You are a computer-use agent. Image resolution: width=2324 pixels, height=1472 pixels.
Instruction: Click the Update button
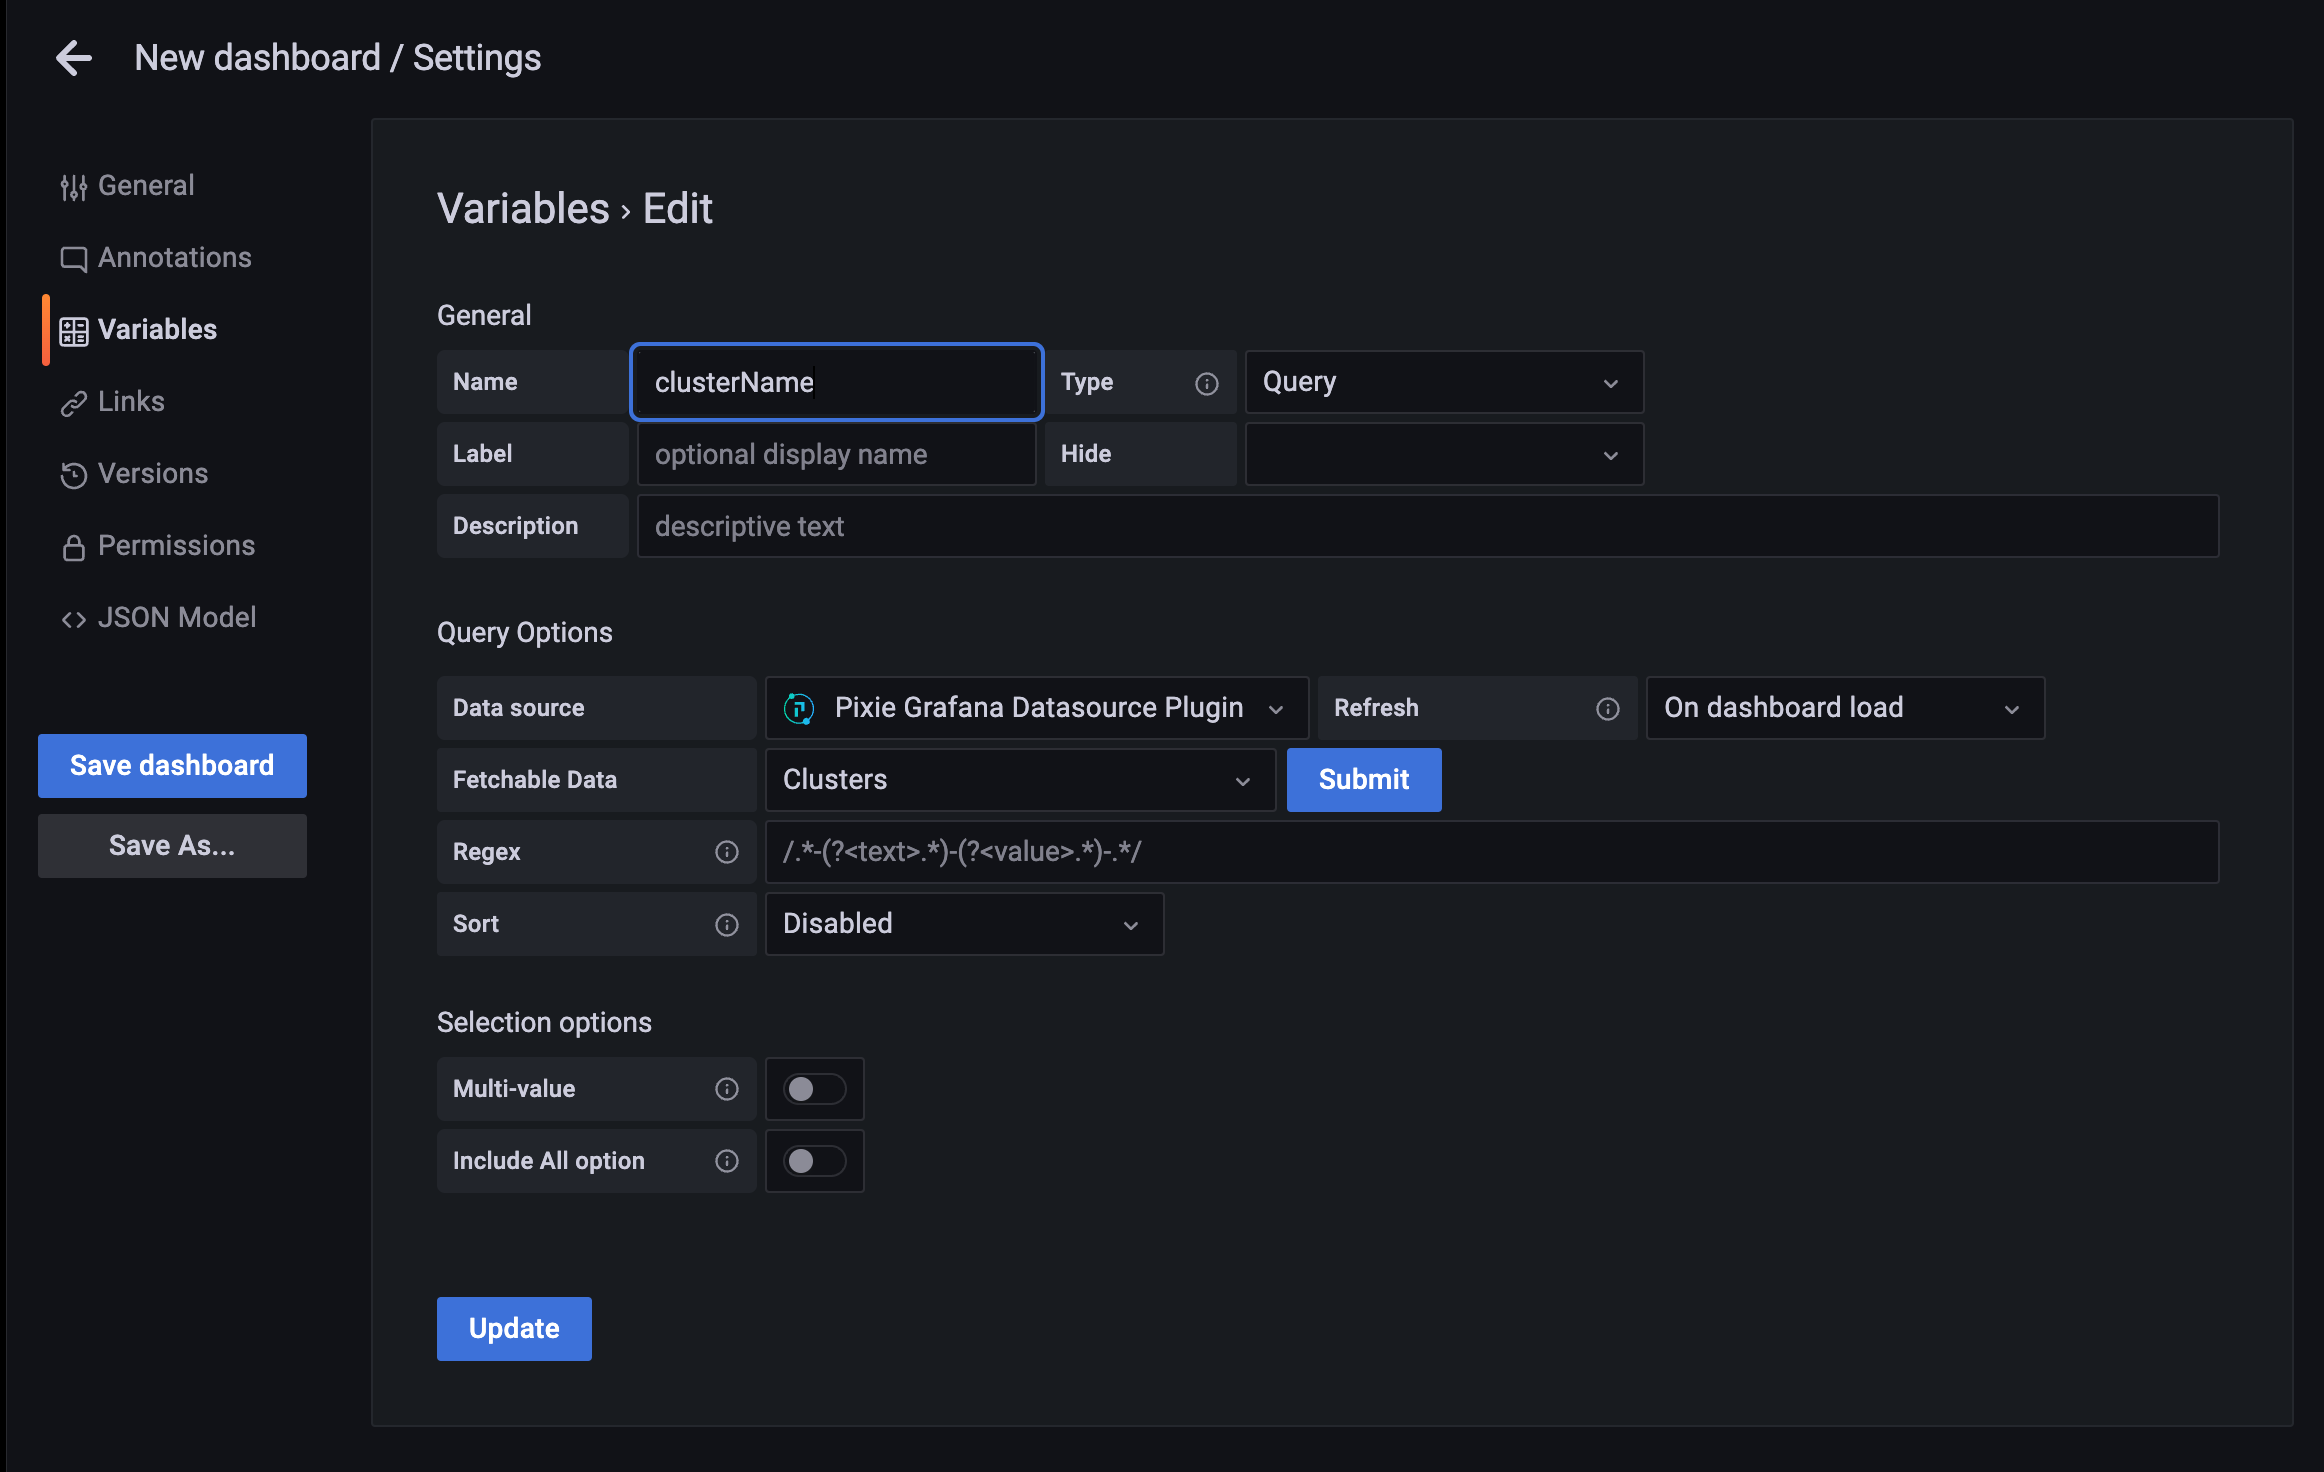point(514,1329)
